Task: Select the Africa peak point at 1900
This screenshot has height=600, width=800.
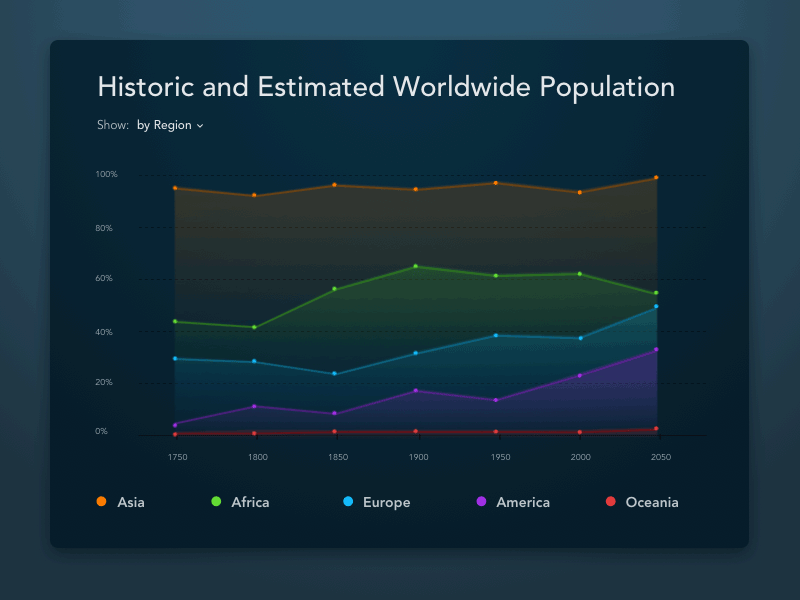Action: coord(418,266)
